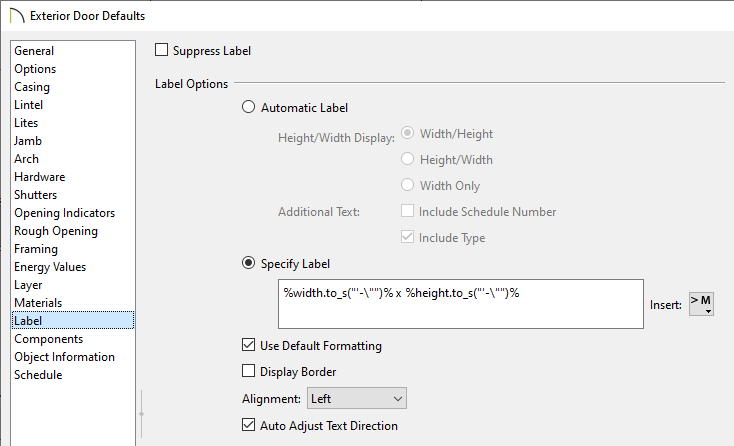Switch to the Casing panel
734x446 pixels.
click(x=32, y=87)
